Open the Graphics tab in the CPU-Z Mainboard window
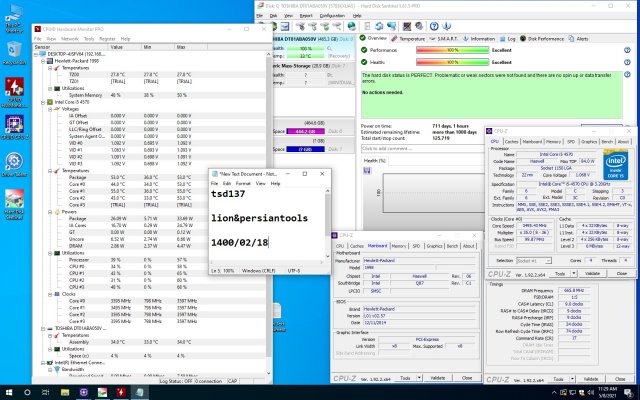 432,245
